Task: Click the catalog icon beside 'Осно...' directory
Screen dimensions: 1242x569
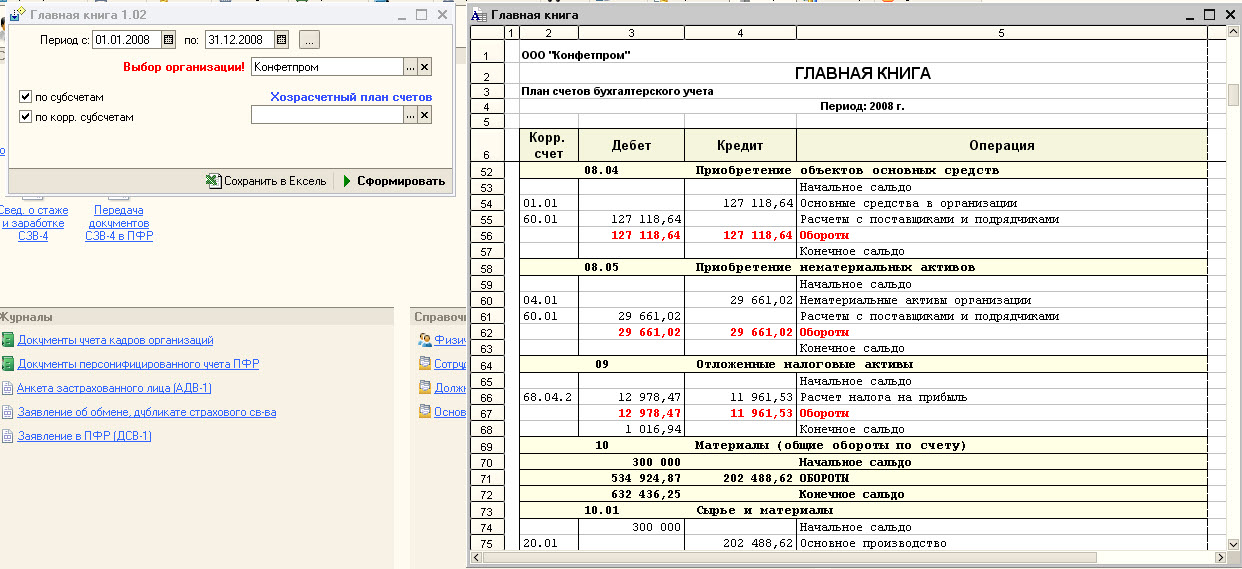Action: (425, 412)
